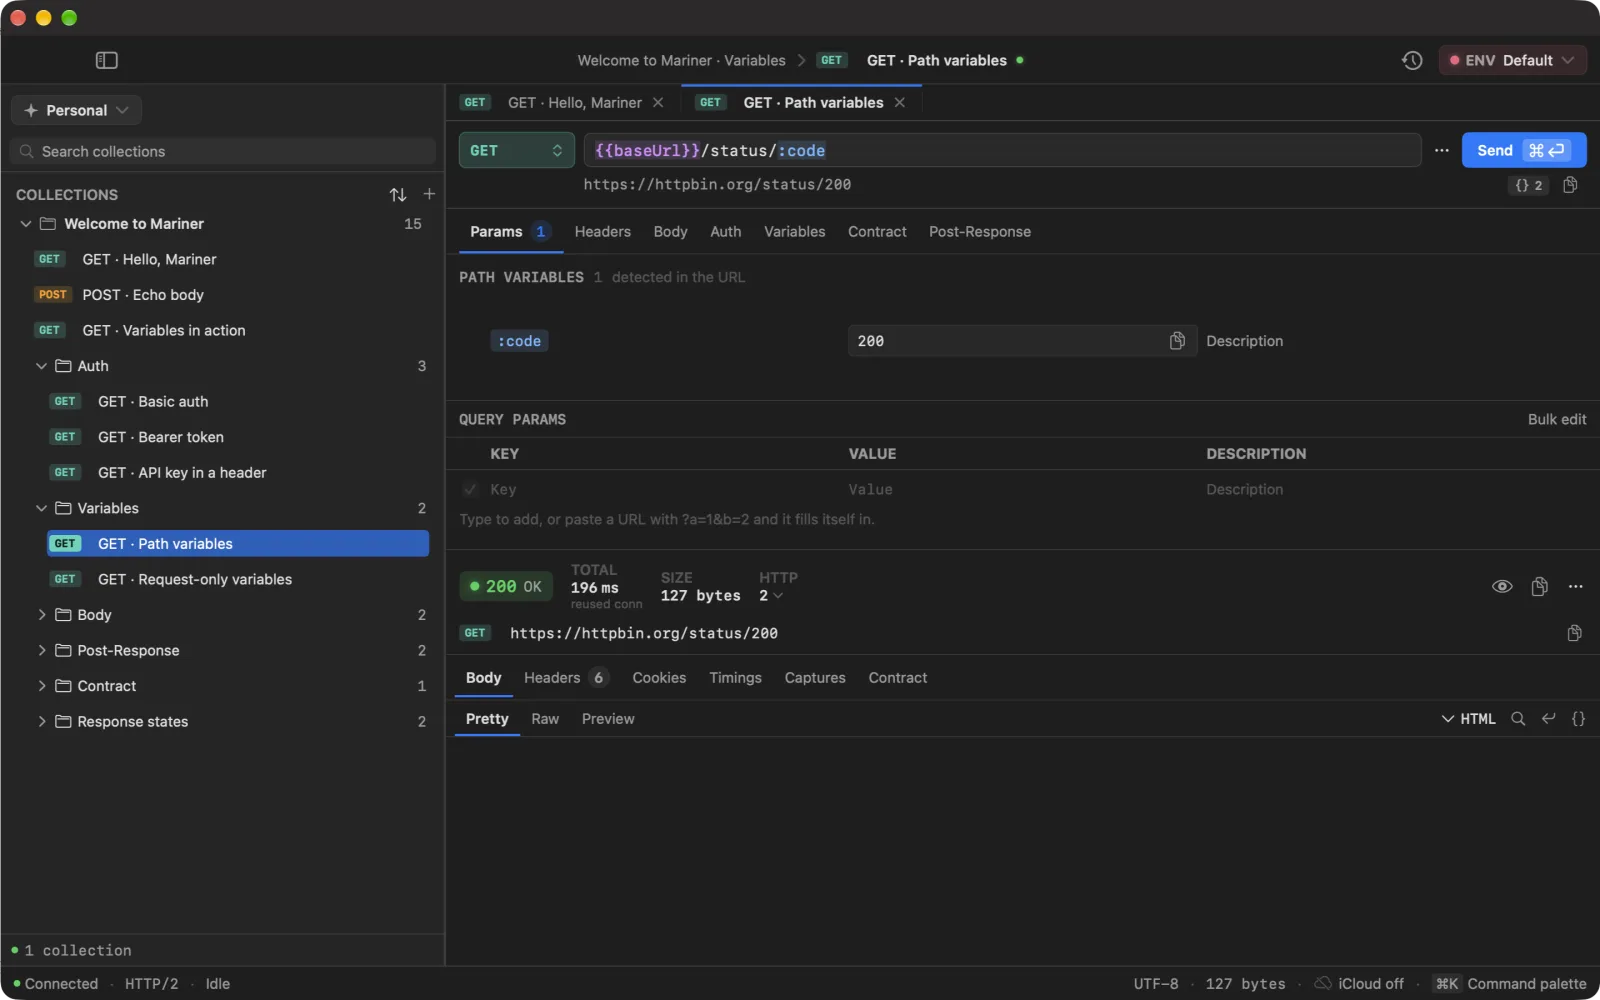Open request more options ellipsis
This screenshot has height=1000, width=1600.
[x=1441, y=150]
